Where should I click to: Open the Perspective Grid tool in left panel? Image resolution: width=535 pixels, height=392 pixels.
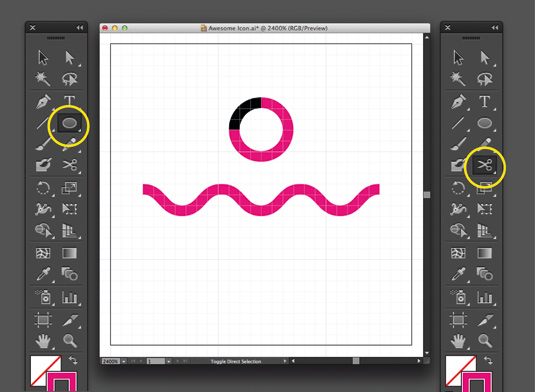pos(70,230)
